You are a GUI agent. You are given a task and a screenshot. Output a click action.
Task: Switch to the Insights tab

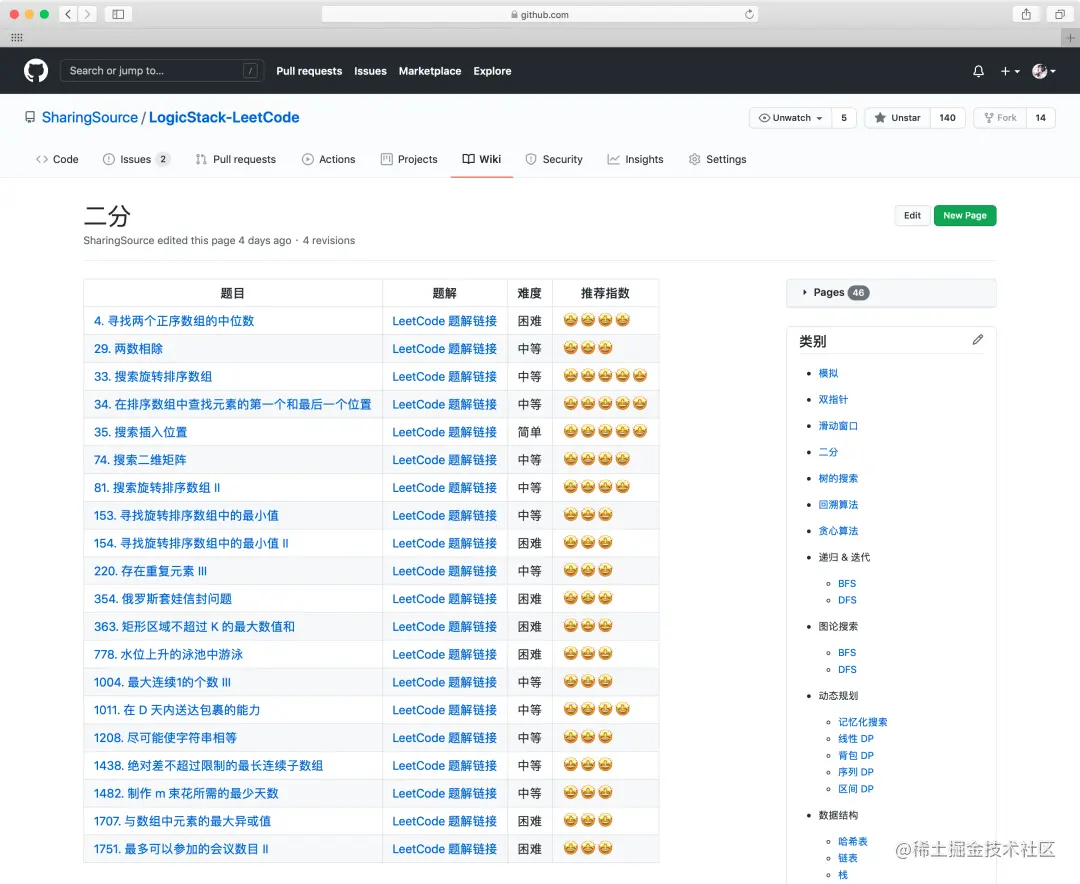click(635, 159)
